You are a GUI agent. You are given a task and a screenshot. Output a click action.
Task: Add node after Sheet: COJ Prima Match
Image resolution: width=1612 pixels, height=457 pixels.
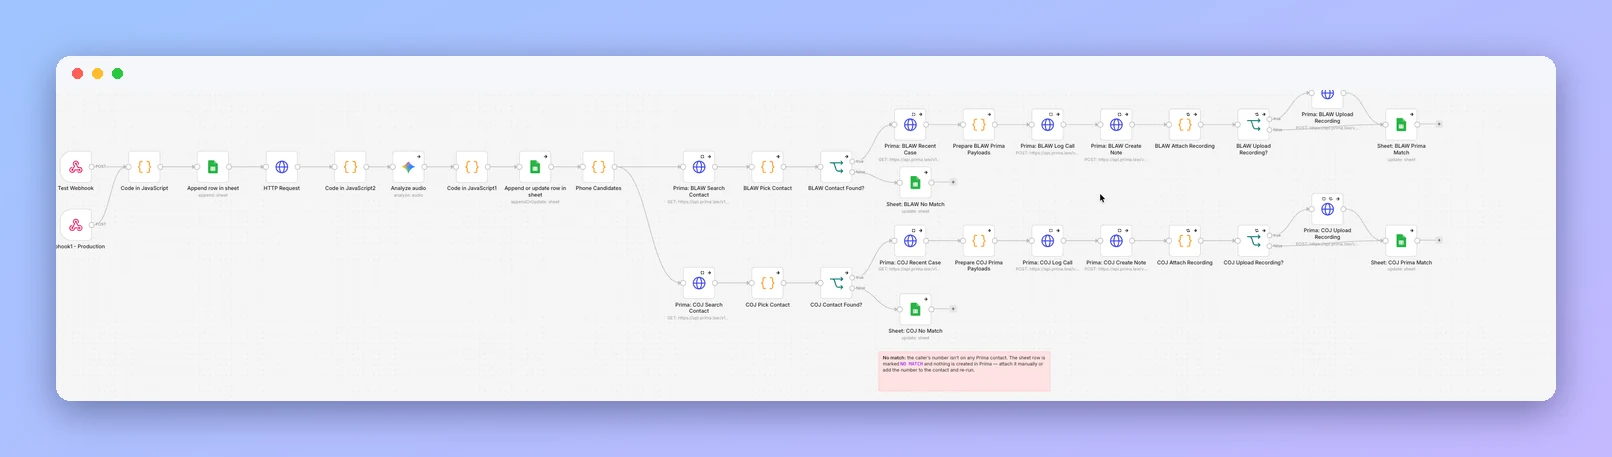click(1439, 241)
